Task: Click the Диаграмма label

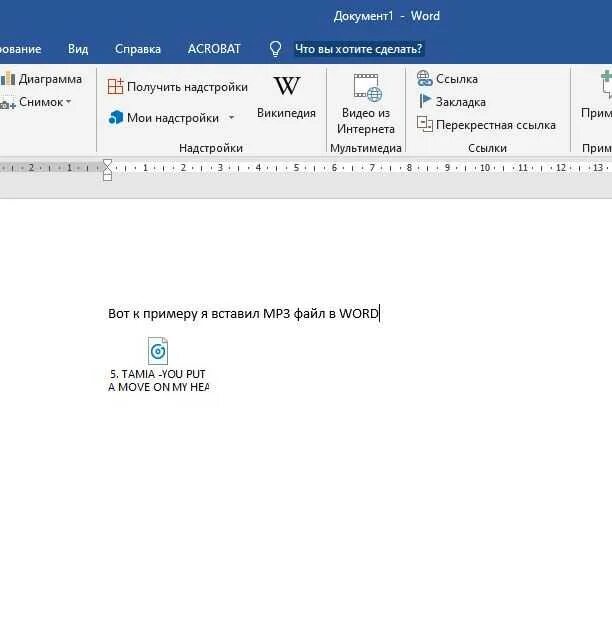Action: click(50, 79)
